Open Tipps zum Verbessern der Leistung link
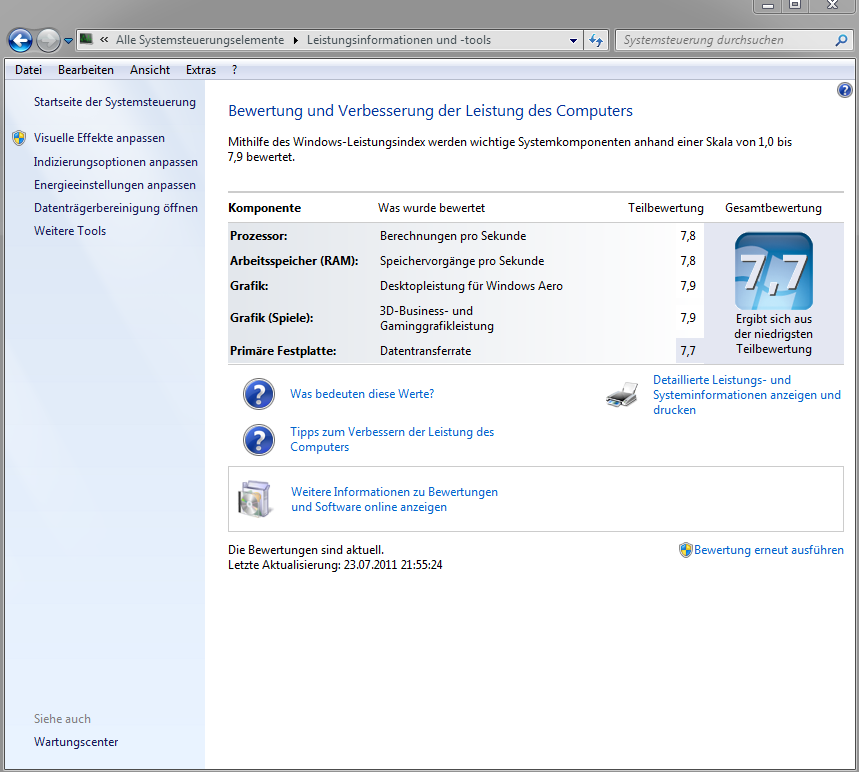 pos(392,439)
